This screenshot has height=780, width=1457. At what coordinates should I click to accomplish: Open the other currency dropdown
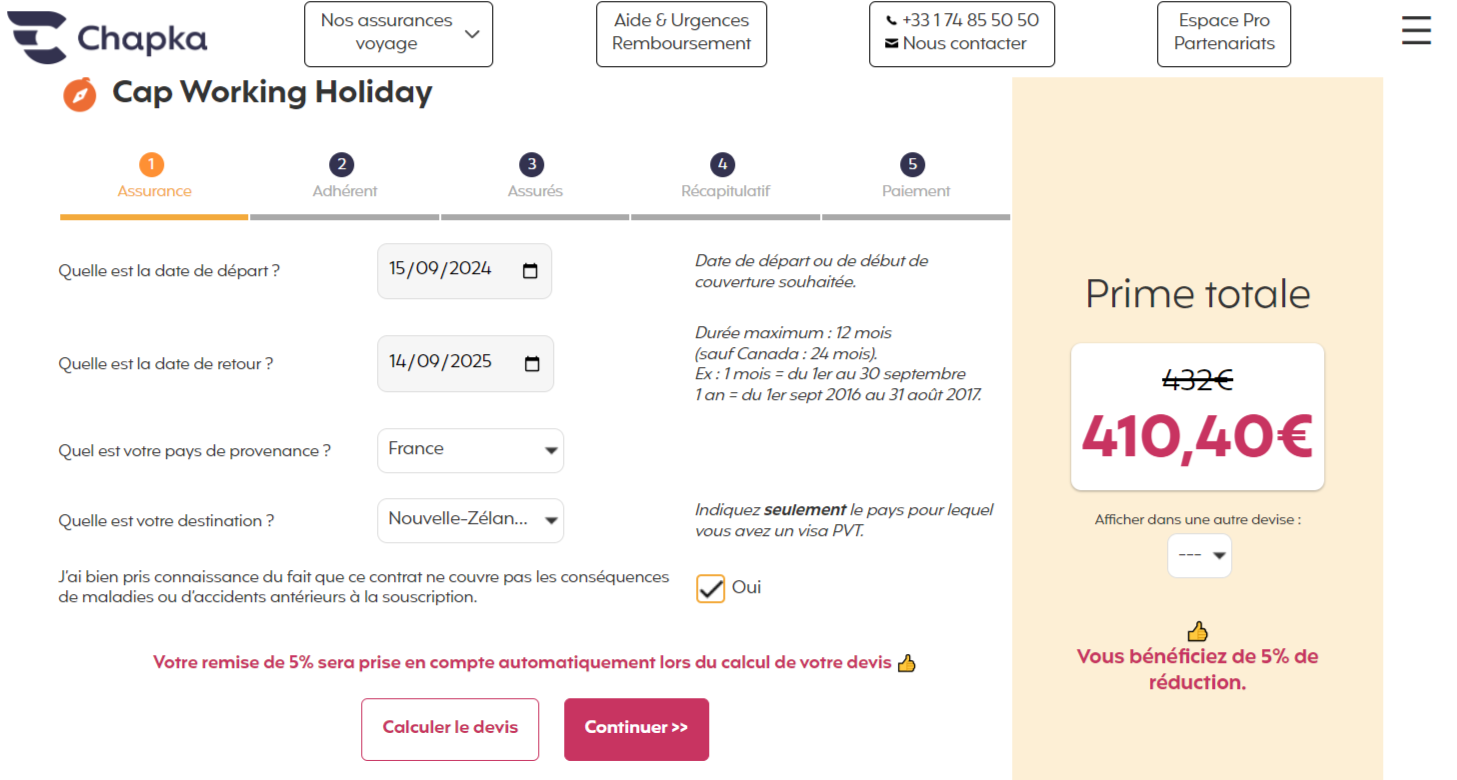click(x=1200, y=556)
